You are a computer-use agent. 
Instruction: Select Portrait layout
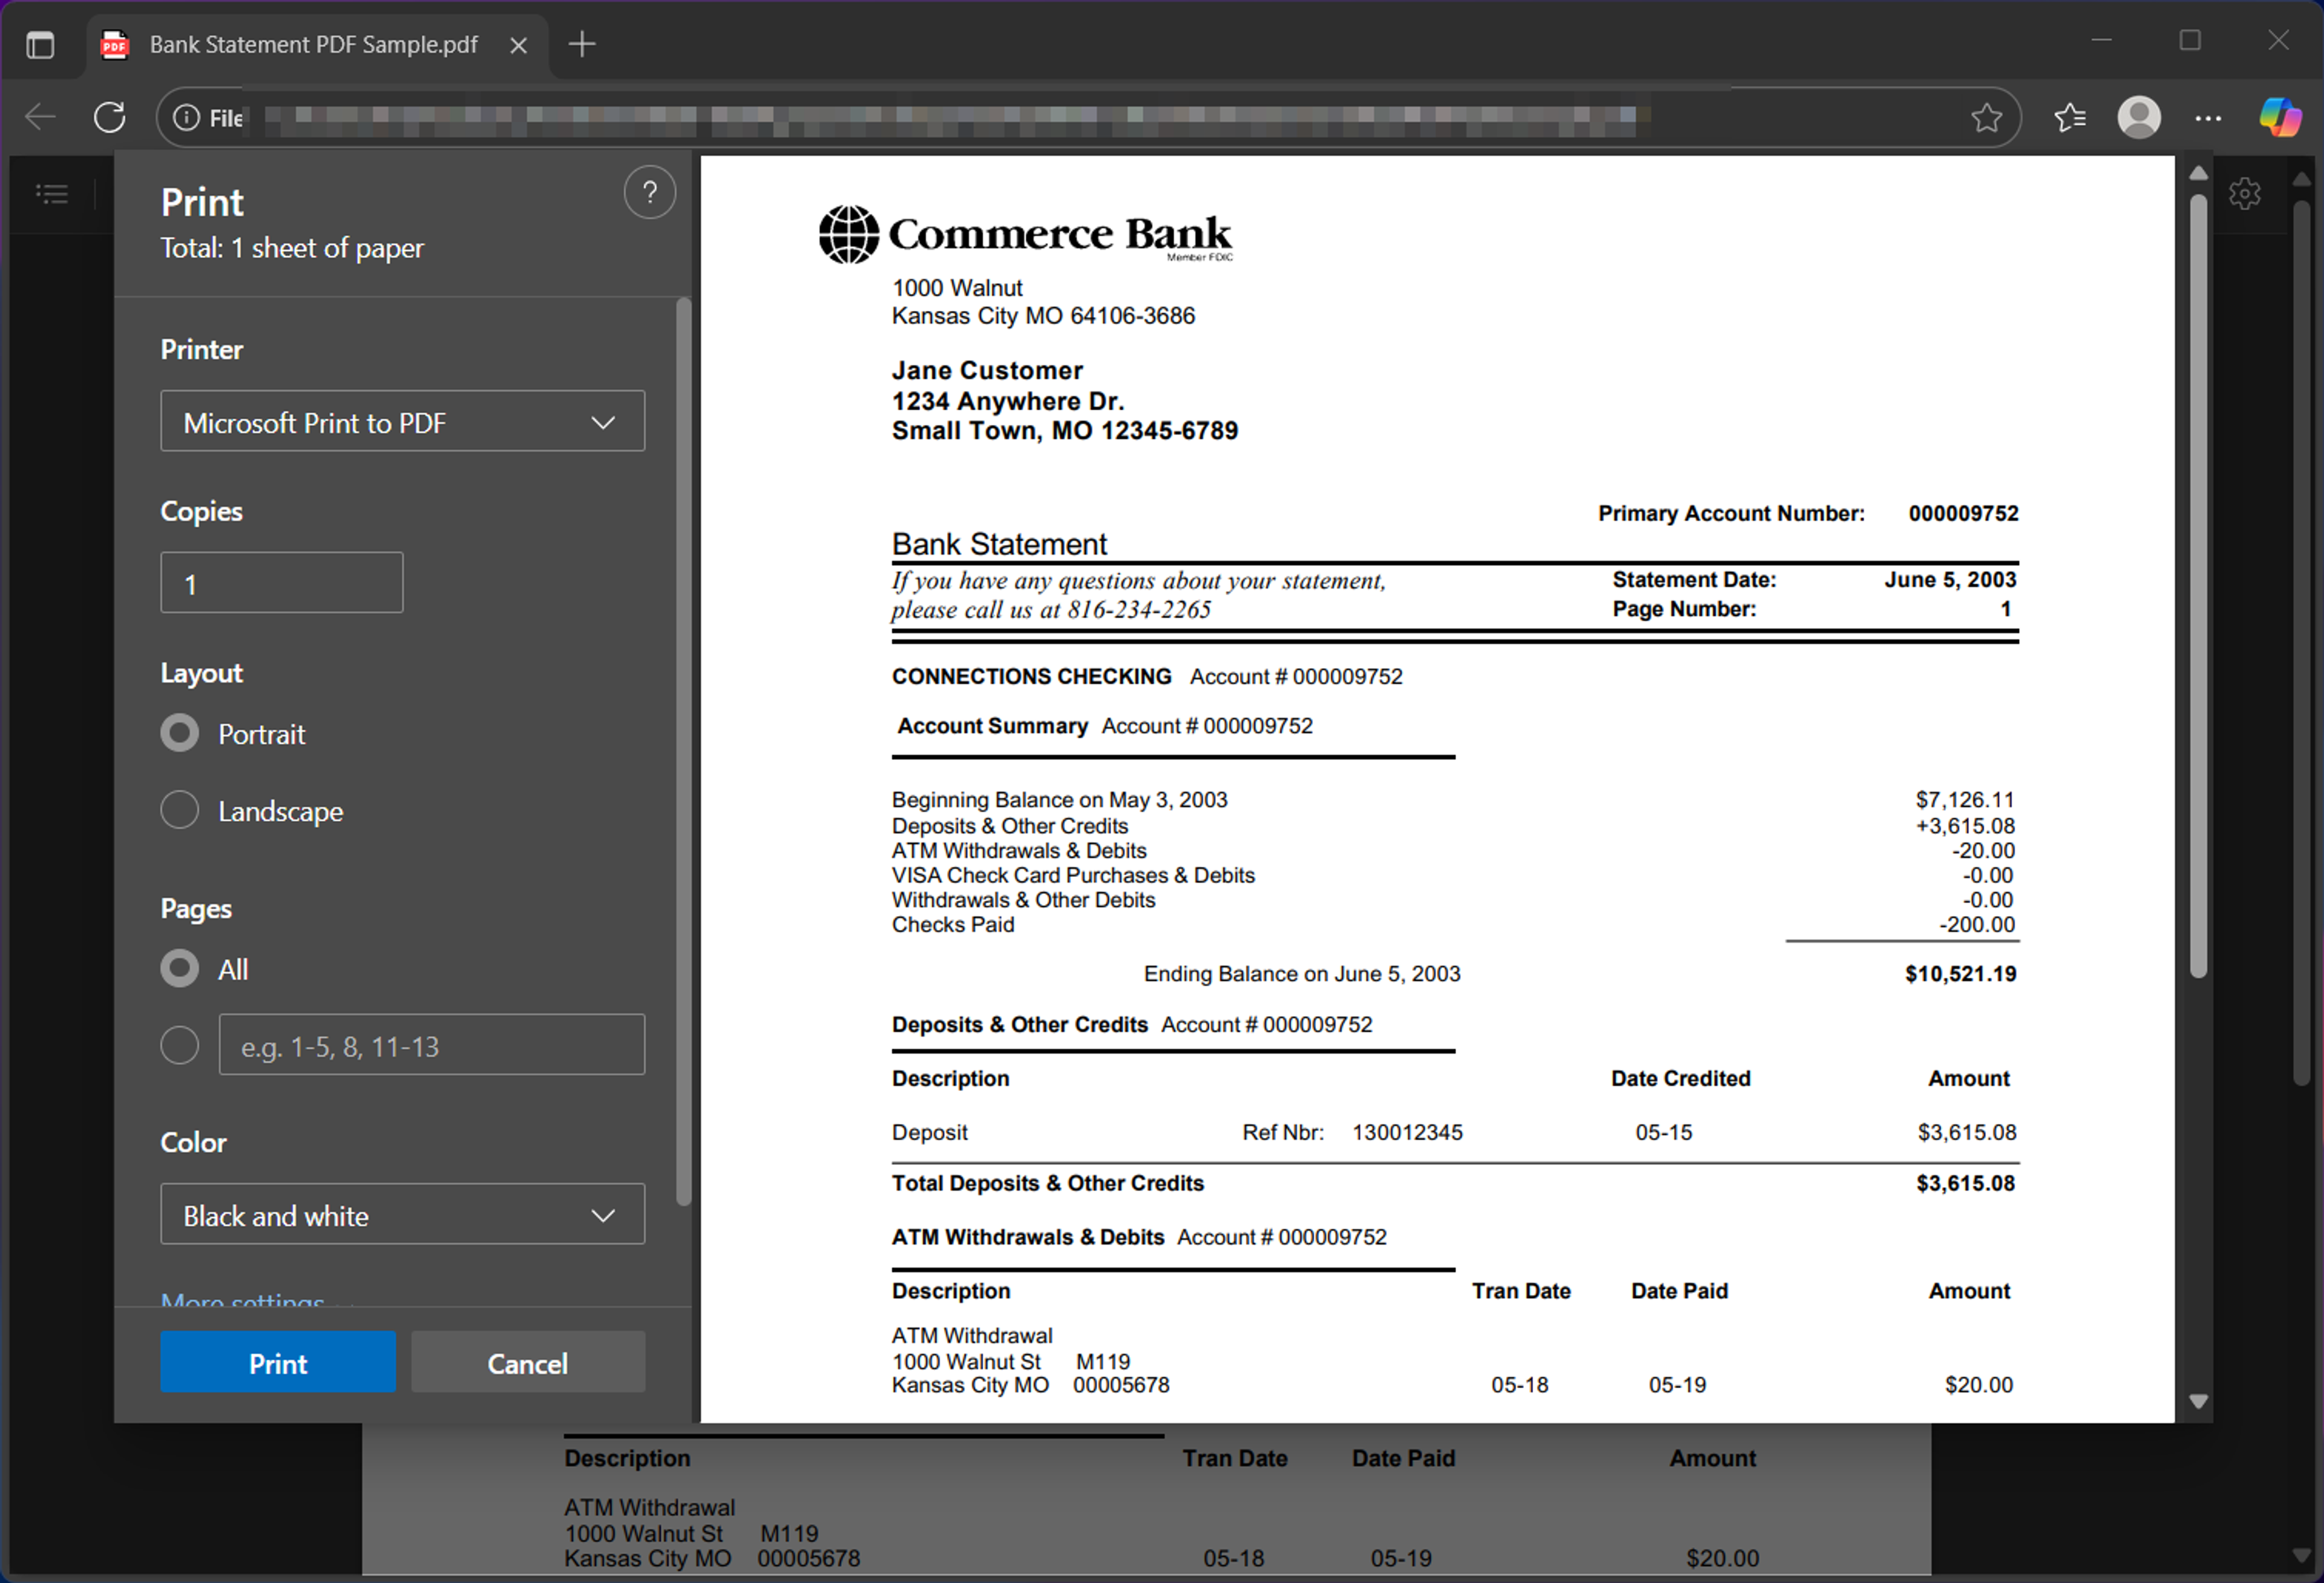(x=180, y=734)
